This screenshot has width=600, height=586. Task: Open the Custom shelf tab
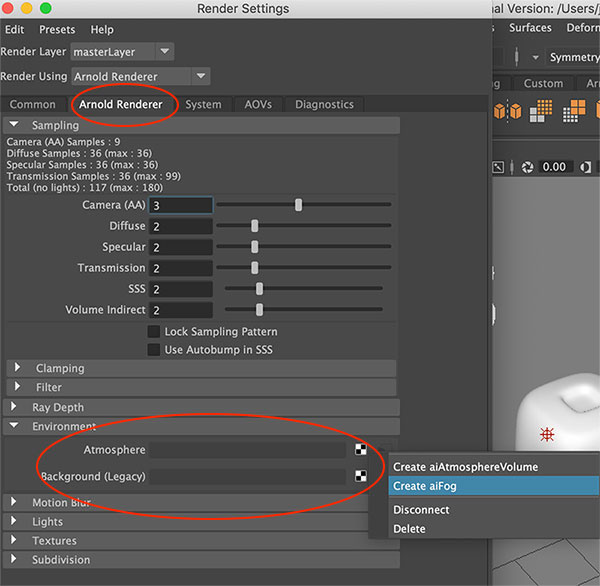pos(543,83)
